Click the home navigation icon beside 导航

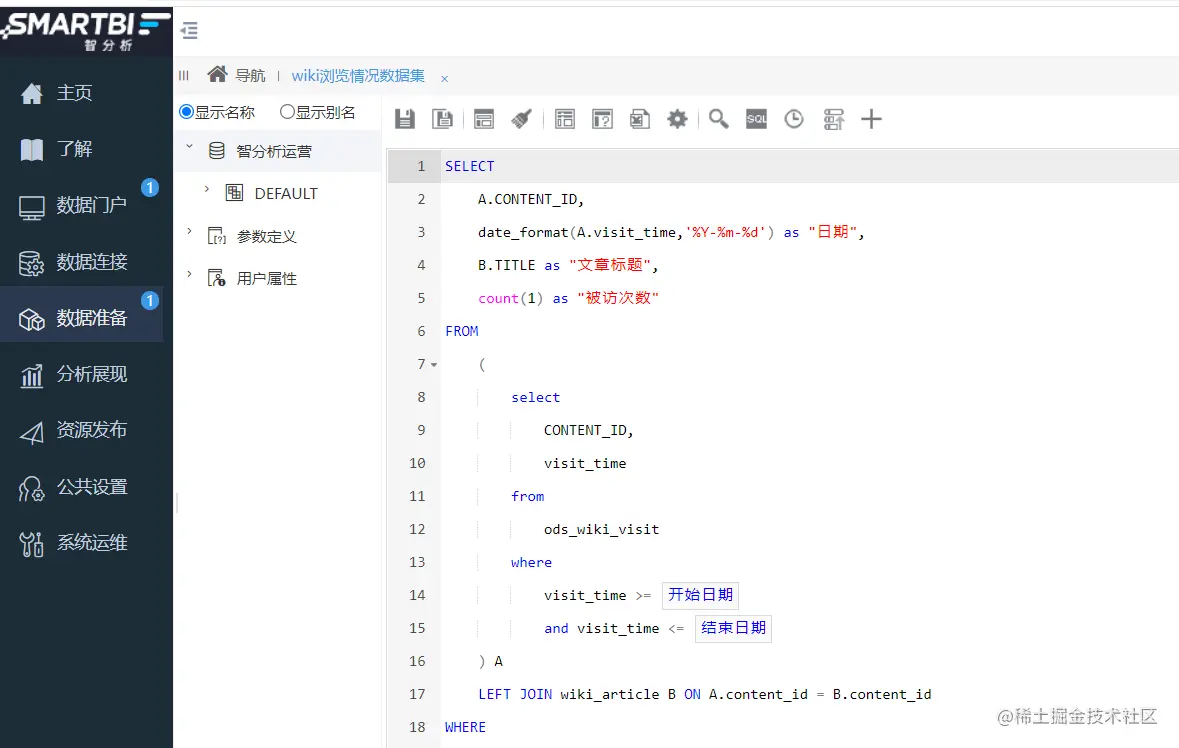217,74
